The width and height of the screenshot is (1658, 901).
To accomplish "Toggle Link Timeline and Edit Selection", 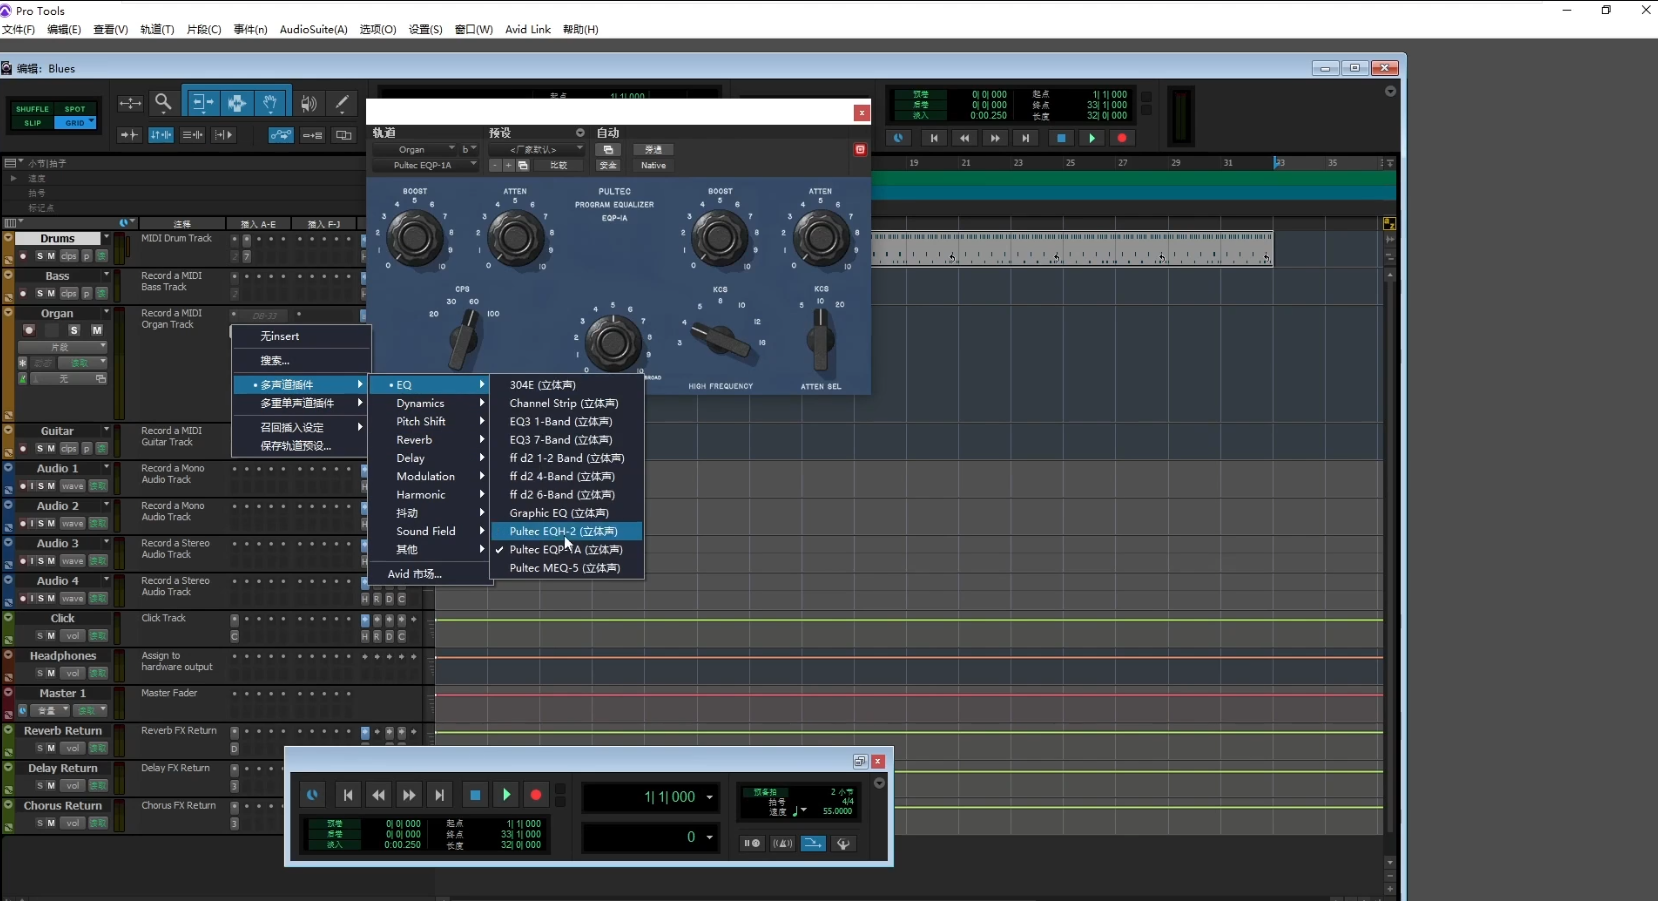I will pyautogui.click(x=161, y=135).
